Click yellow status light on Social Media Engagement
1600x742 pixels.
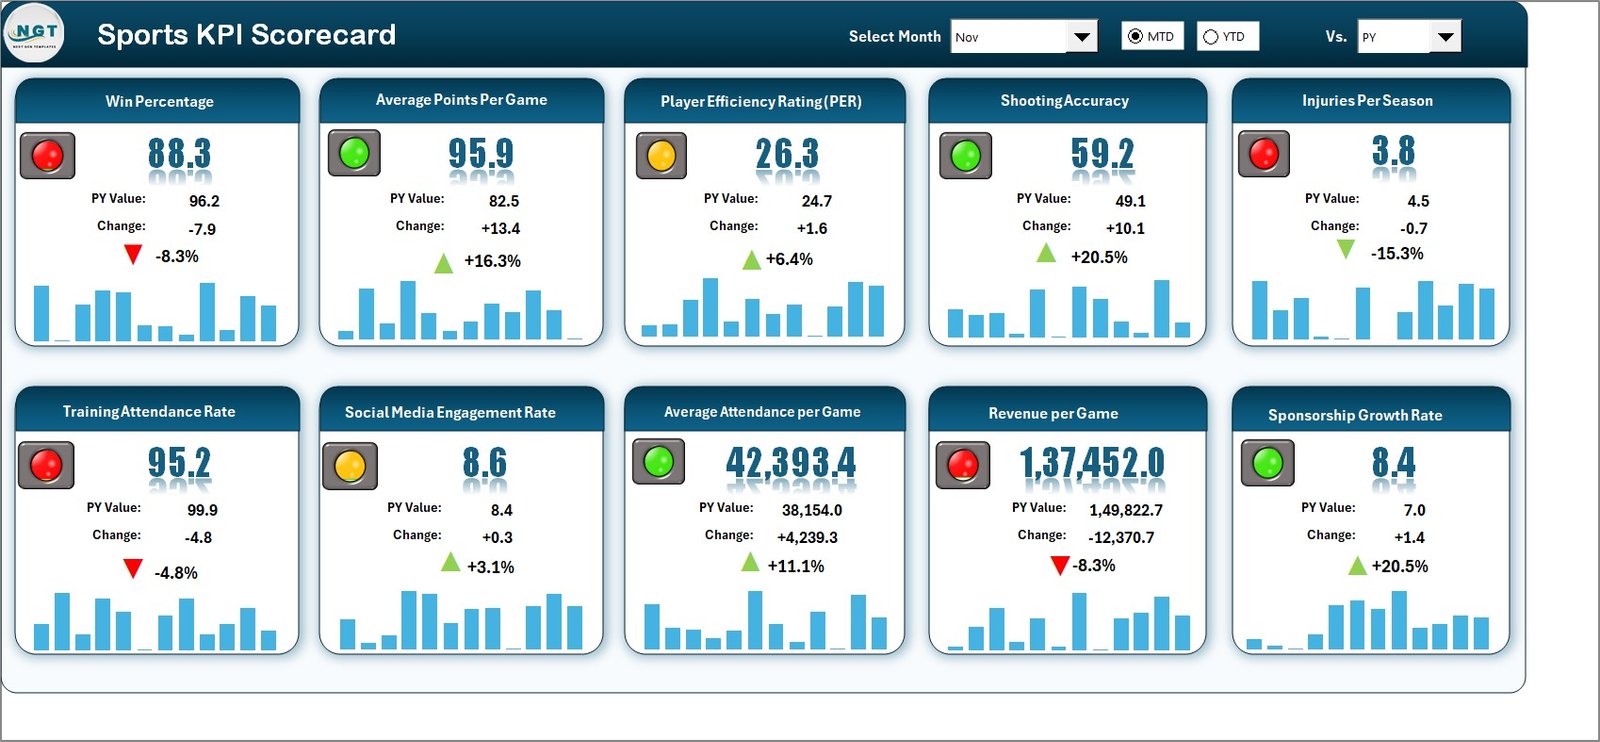tap(350, 466)
